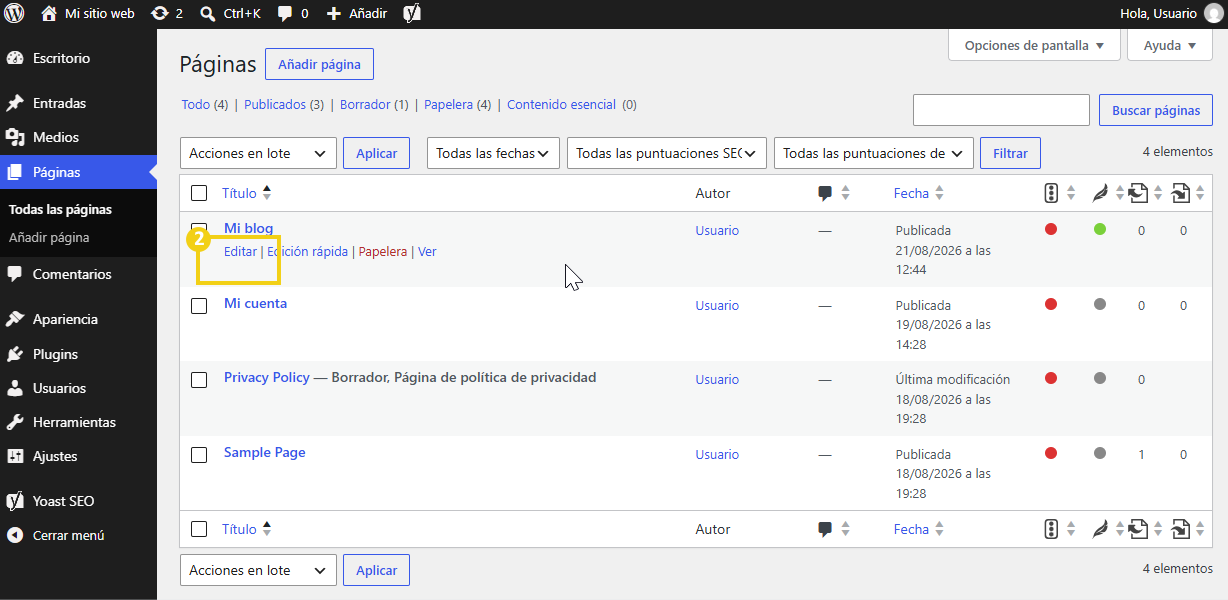Tick the select-all checkbox in table footer

(199, 529)
